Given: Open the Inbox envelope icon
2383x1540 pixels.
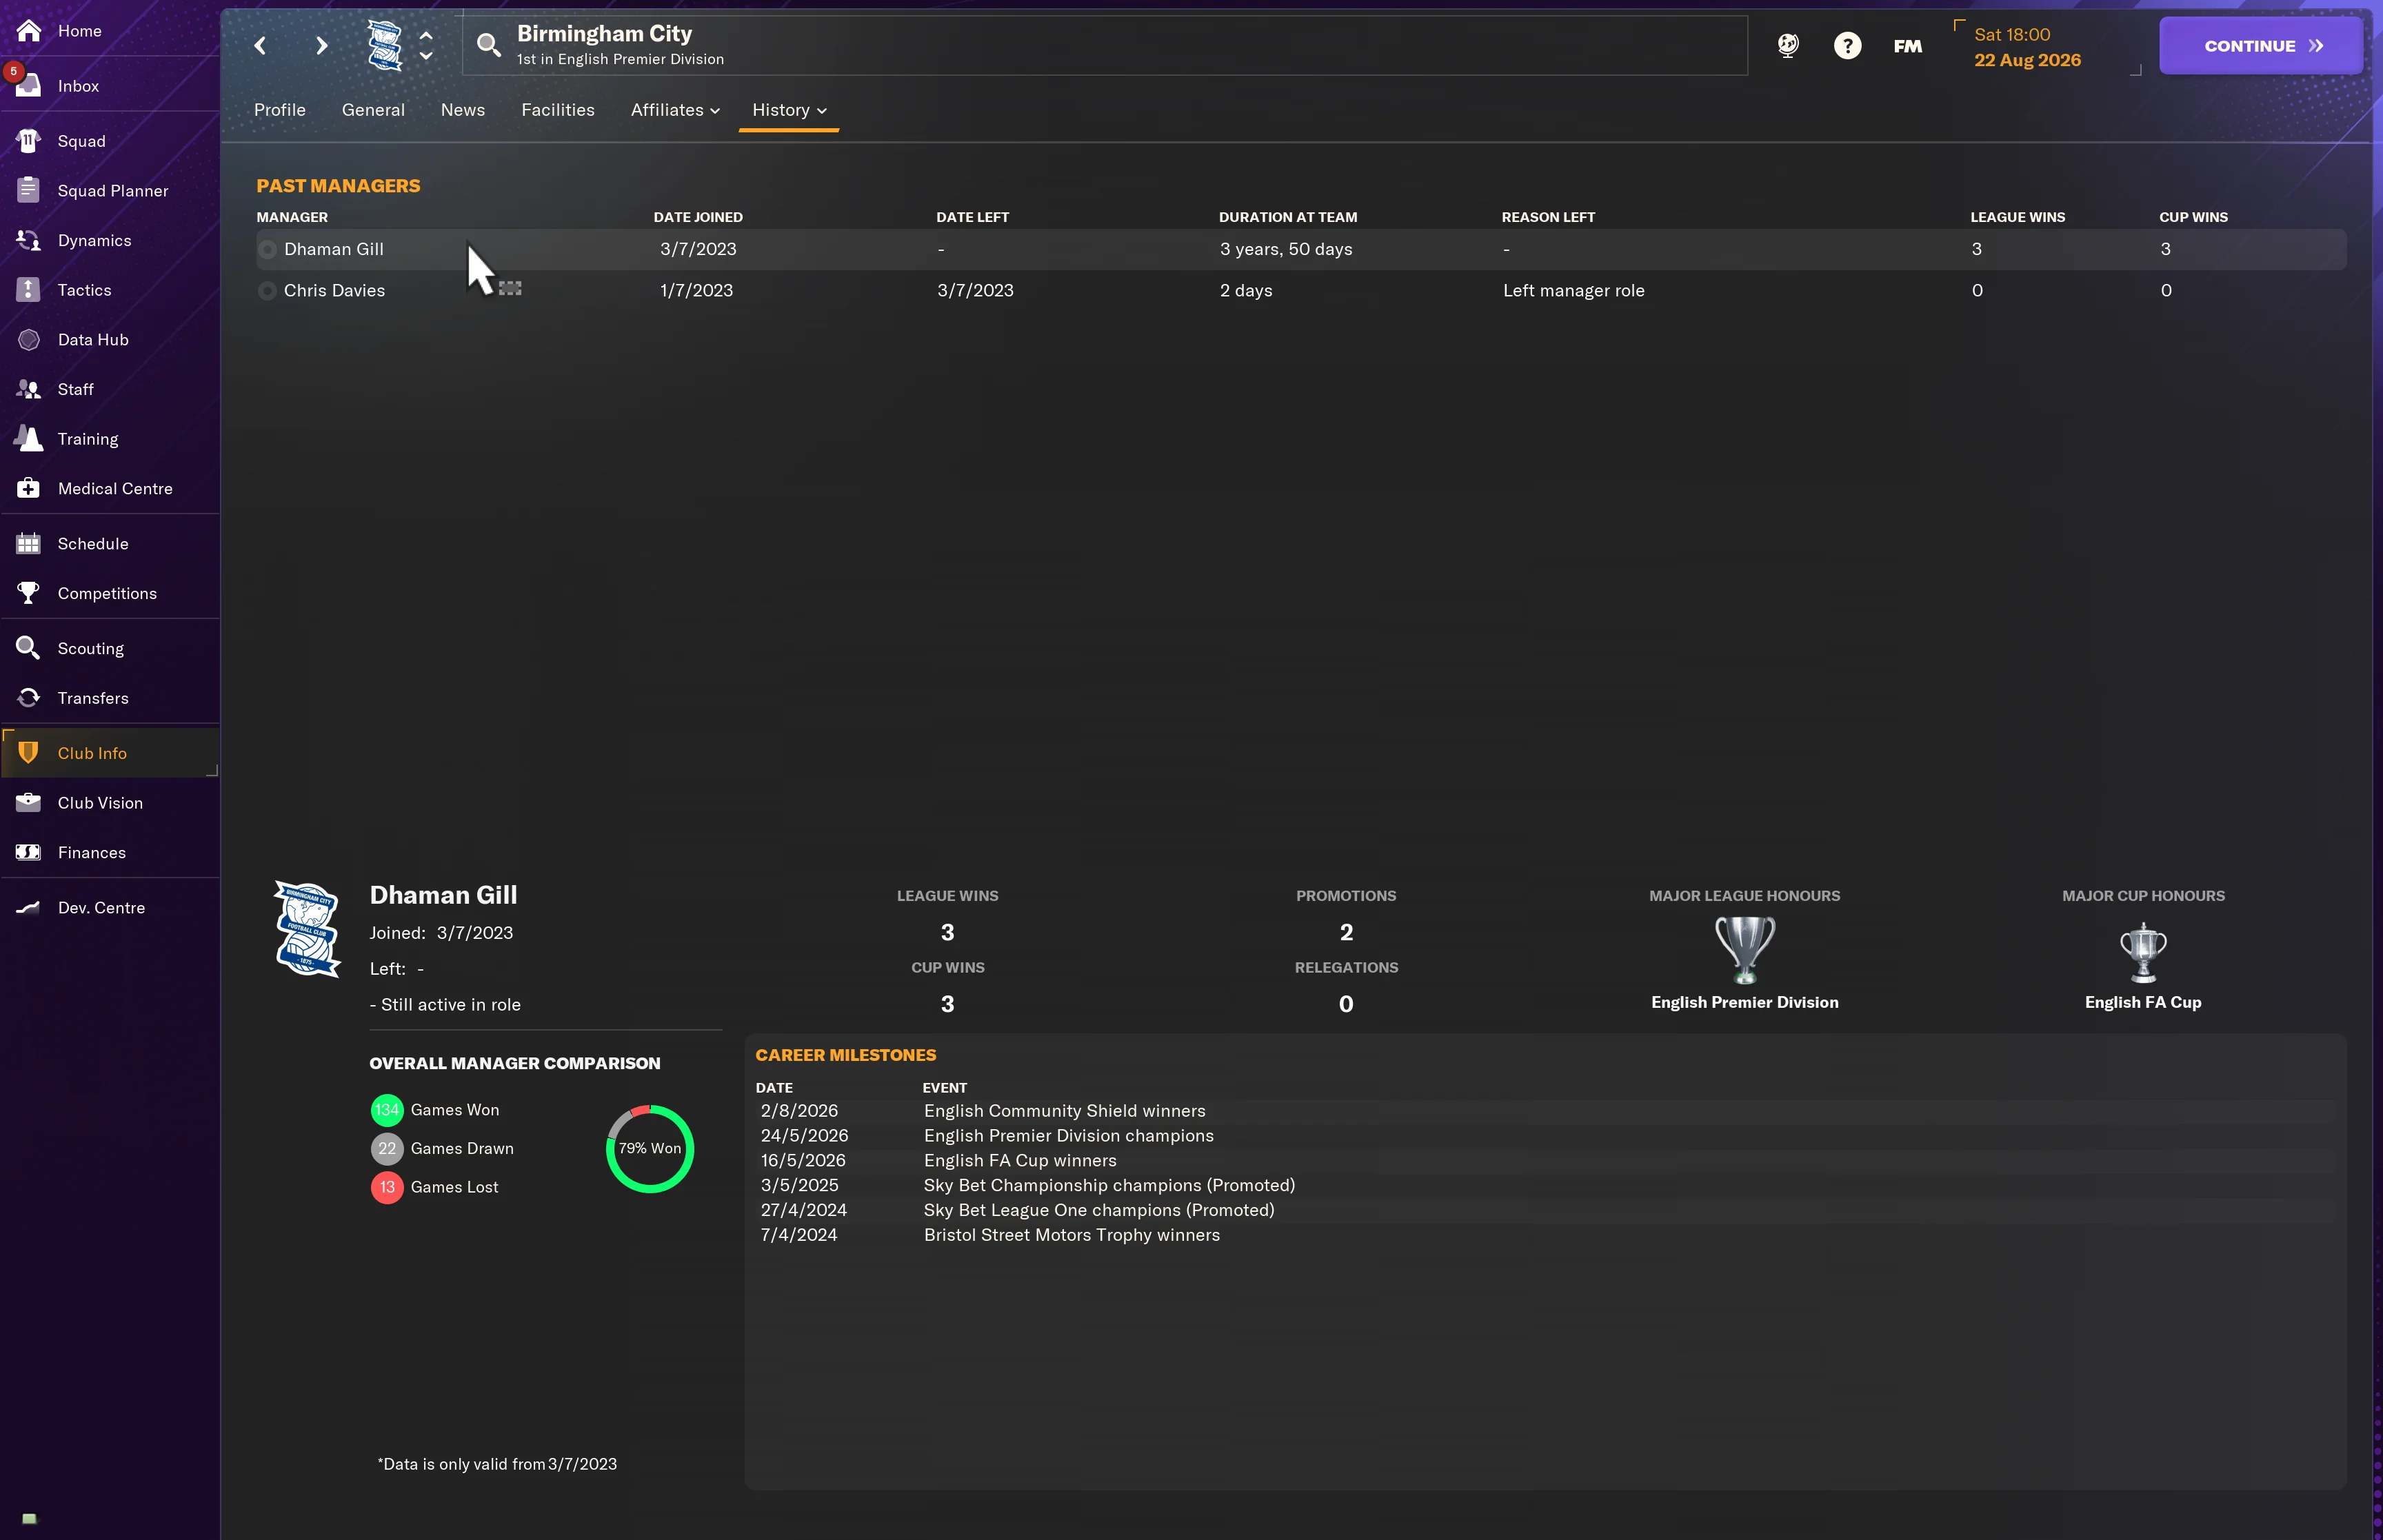Looking at the screenshot, I should point(29,86).
